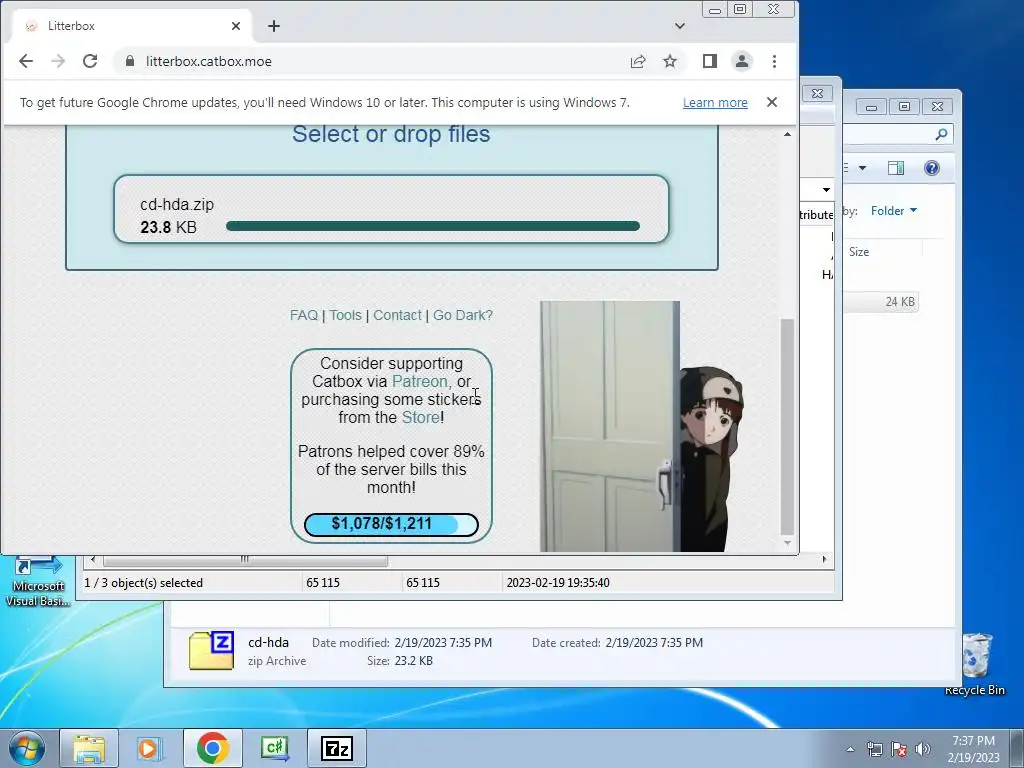Screen dimensions: 1024x768
Task: Switch to Chrome in the taskbar
Action: click(212, 748)
